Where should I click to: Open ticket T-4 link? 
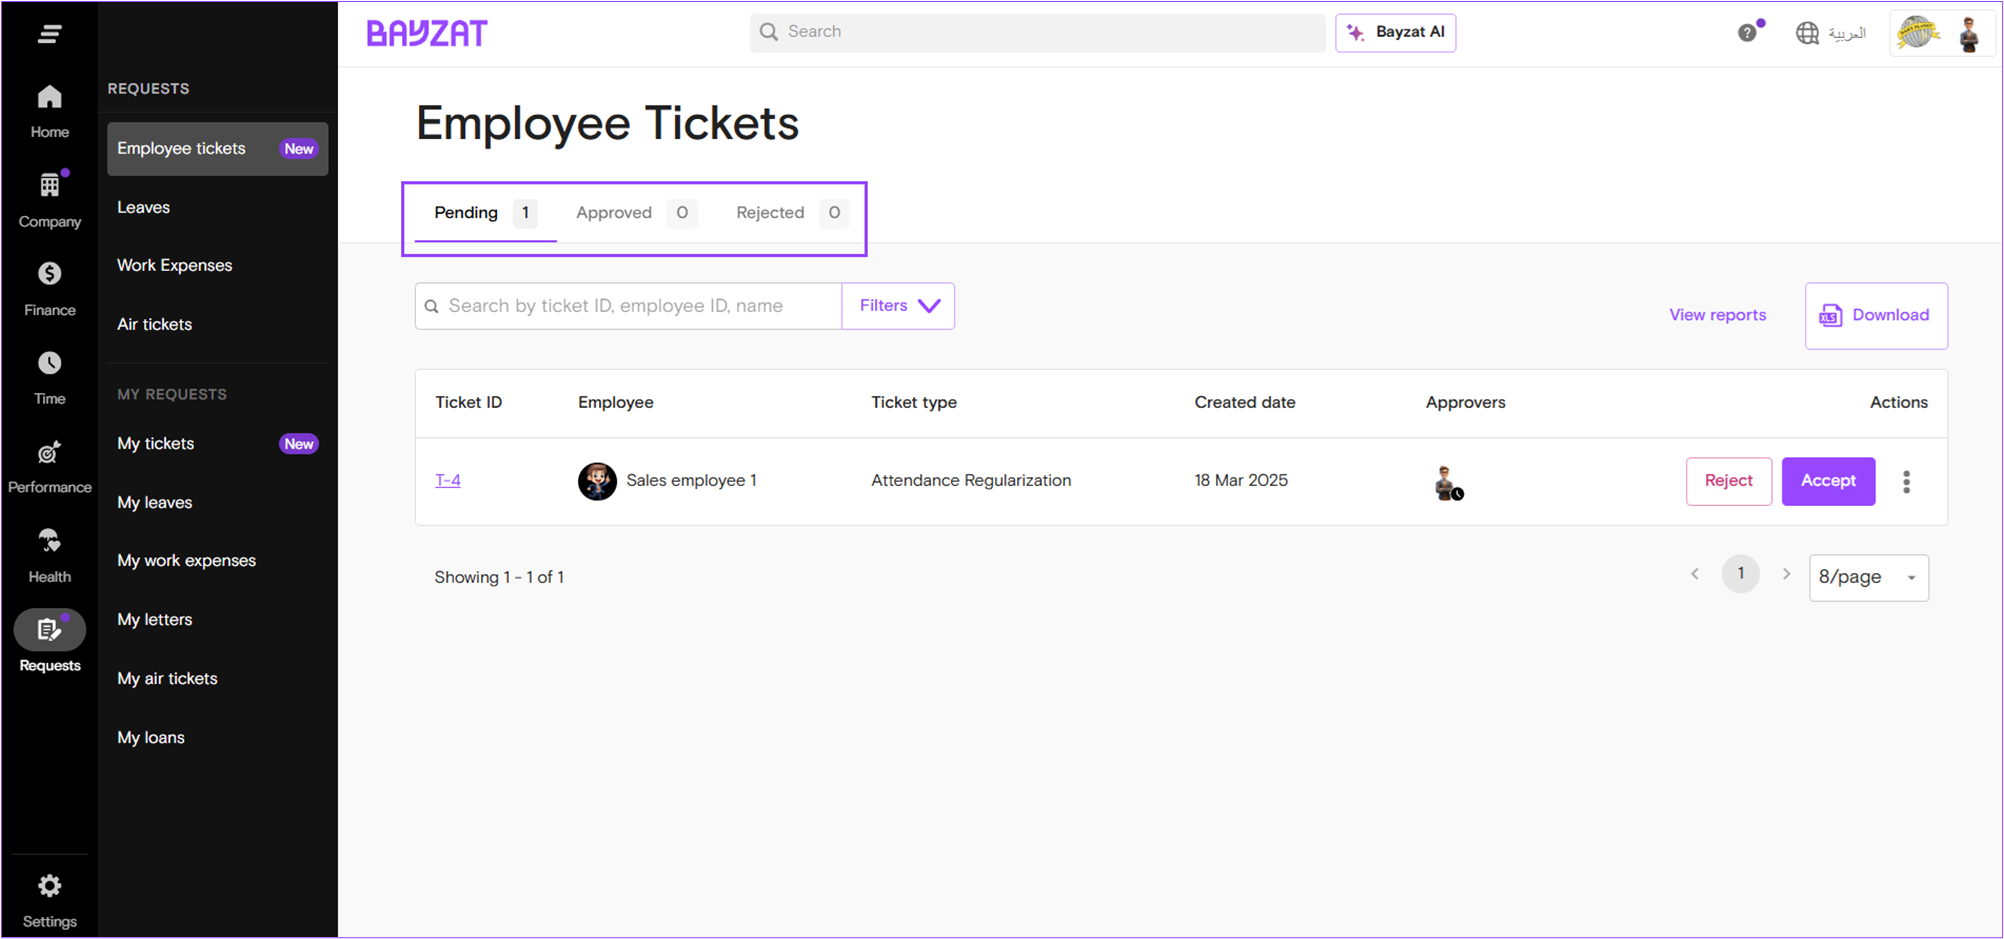click(448, 481)
